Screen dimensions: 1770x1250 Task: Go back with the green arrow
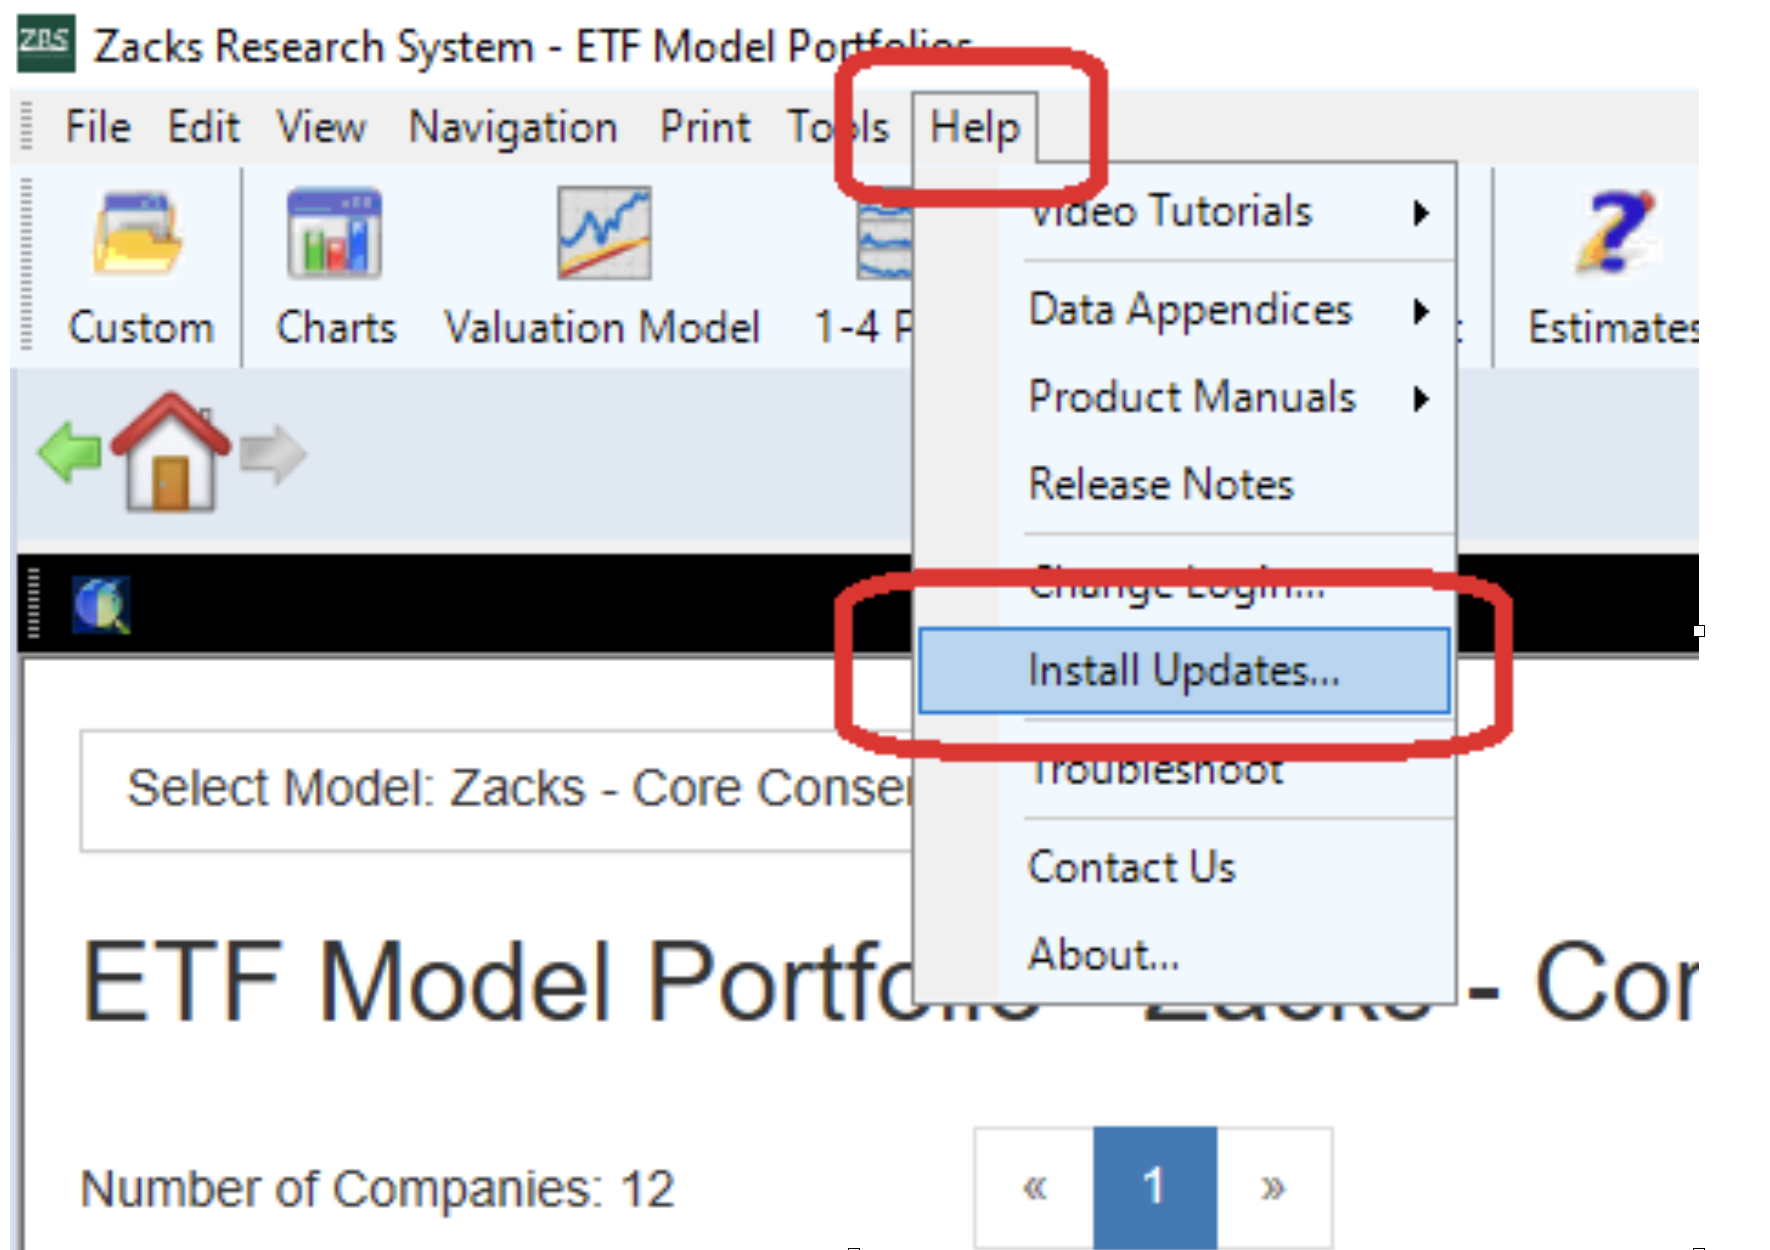coord(69,452)
